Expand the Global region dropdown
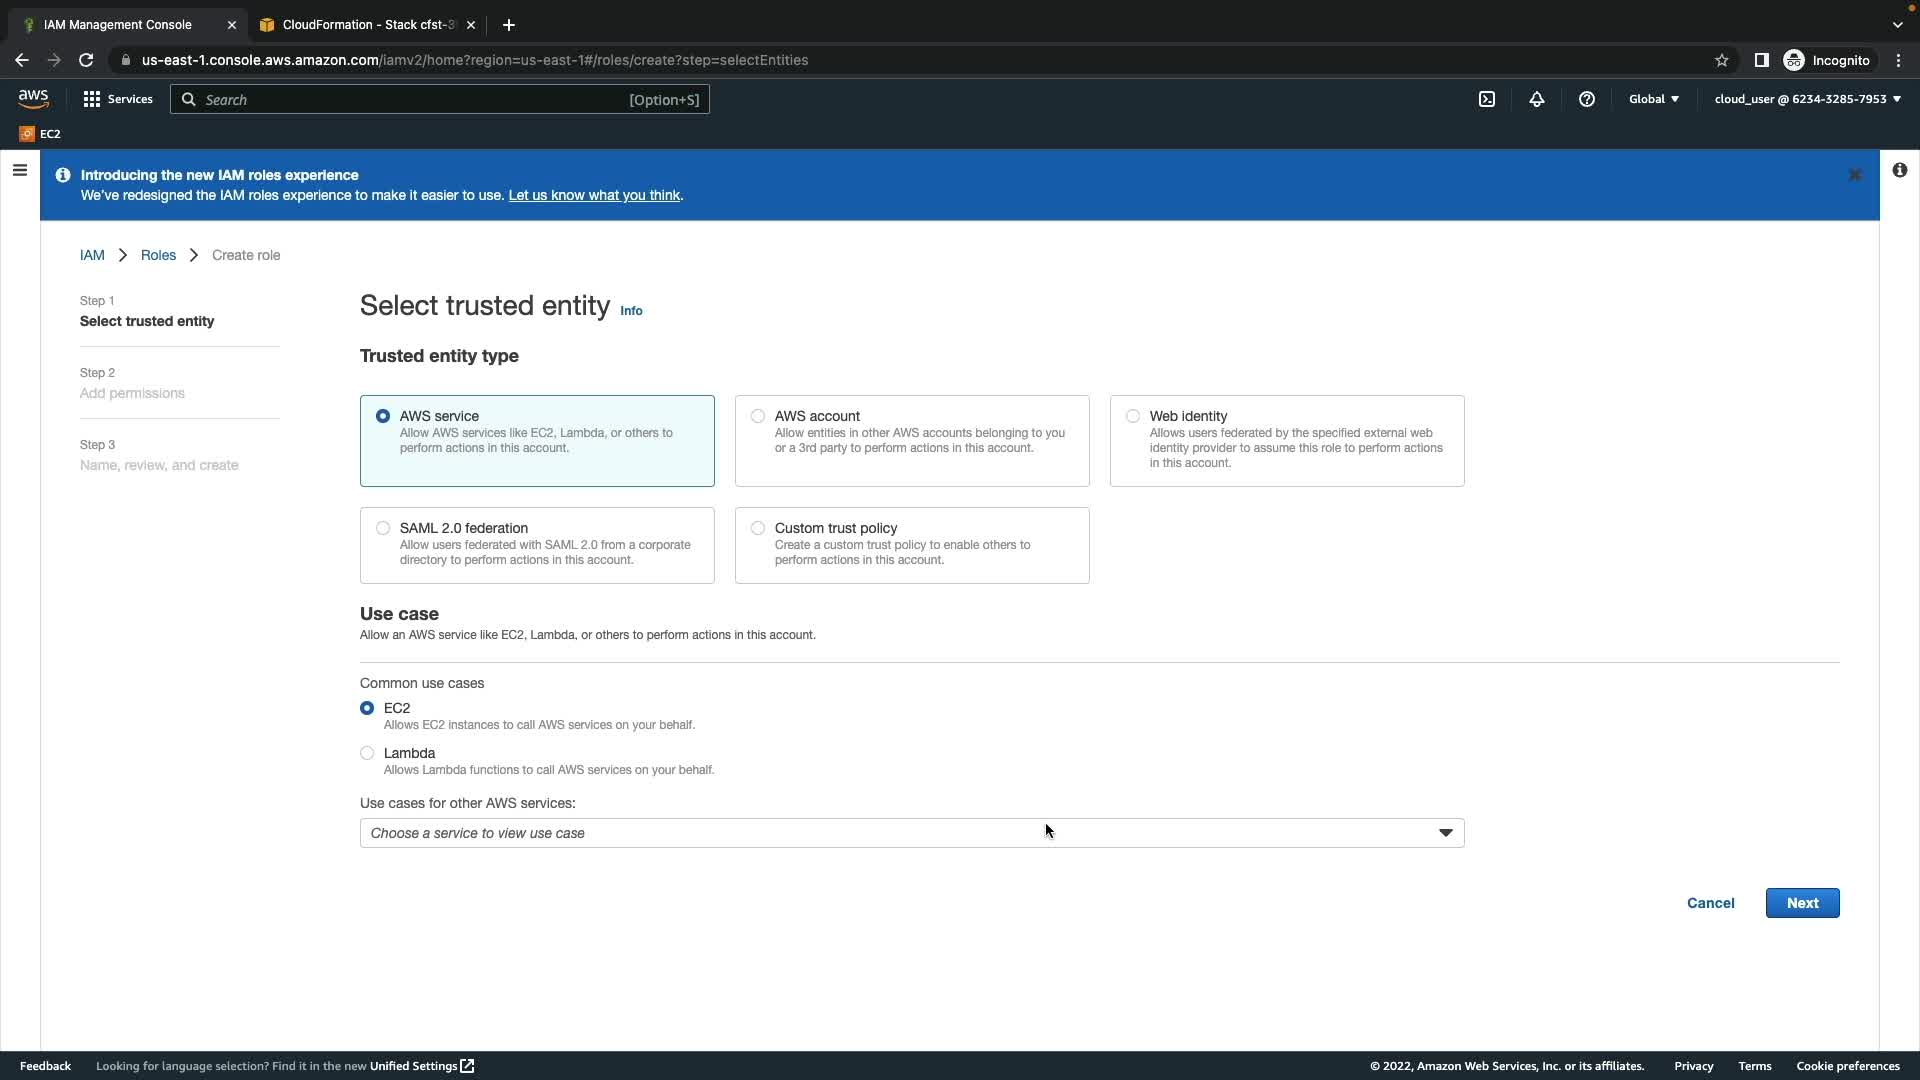This screenshot has width=1920, height=1080. [x=1653, y=99]
